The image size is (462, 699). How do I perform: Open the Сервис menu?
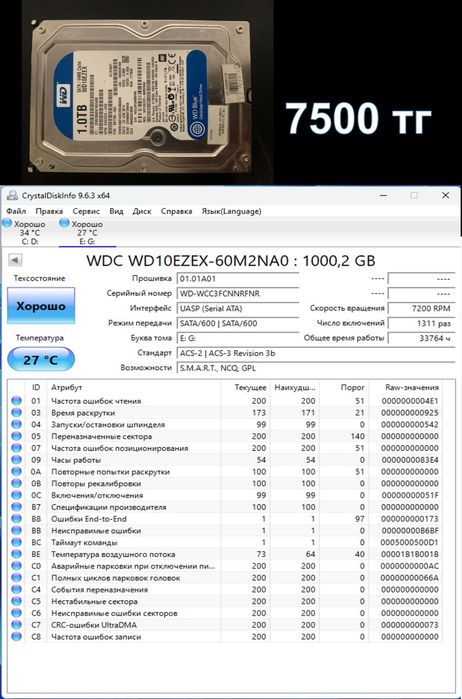pos(86,211)
